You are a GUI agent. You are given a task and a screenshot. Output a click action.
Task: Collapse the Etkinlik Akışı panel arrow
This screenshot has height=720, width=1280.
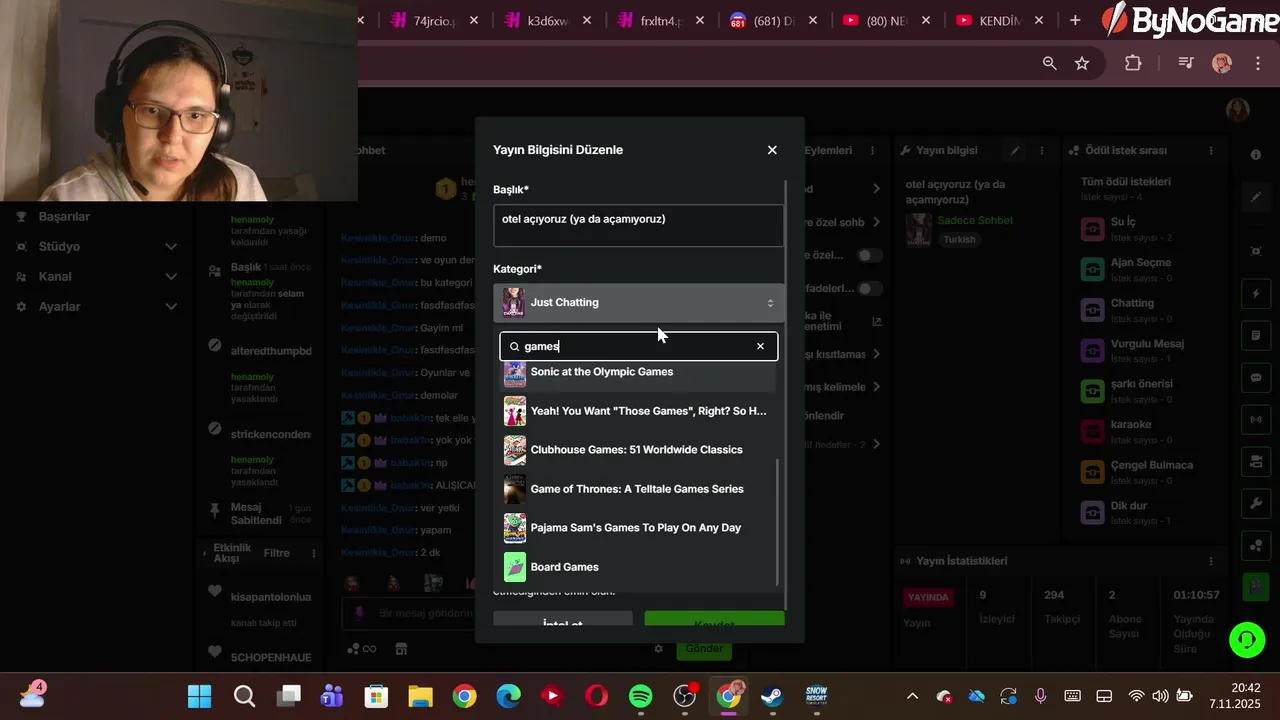coord(205,553)
